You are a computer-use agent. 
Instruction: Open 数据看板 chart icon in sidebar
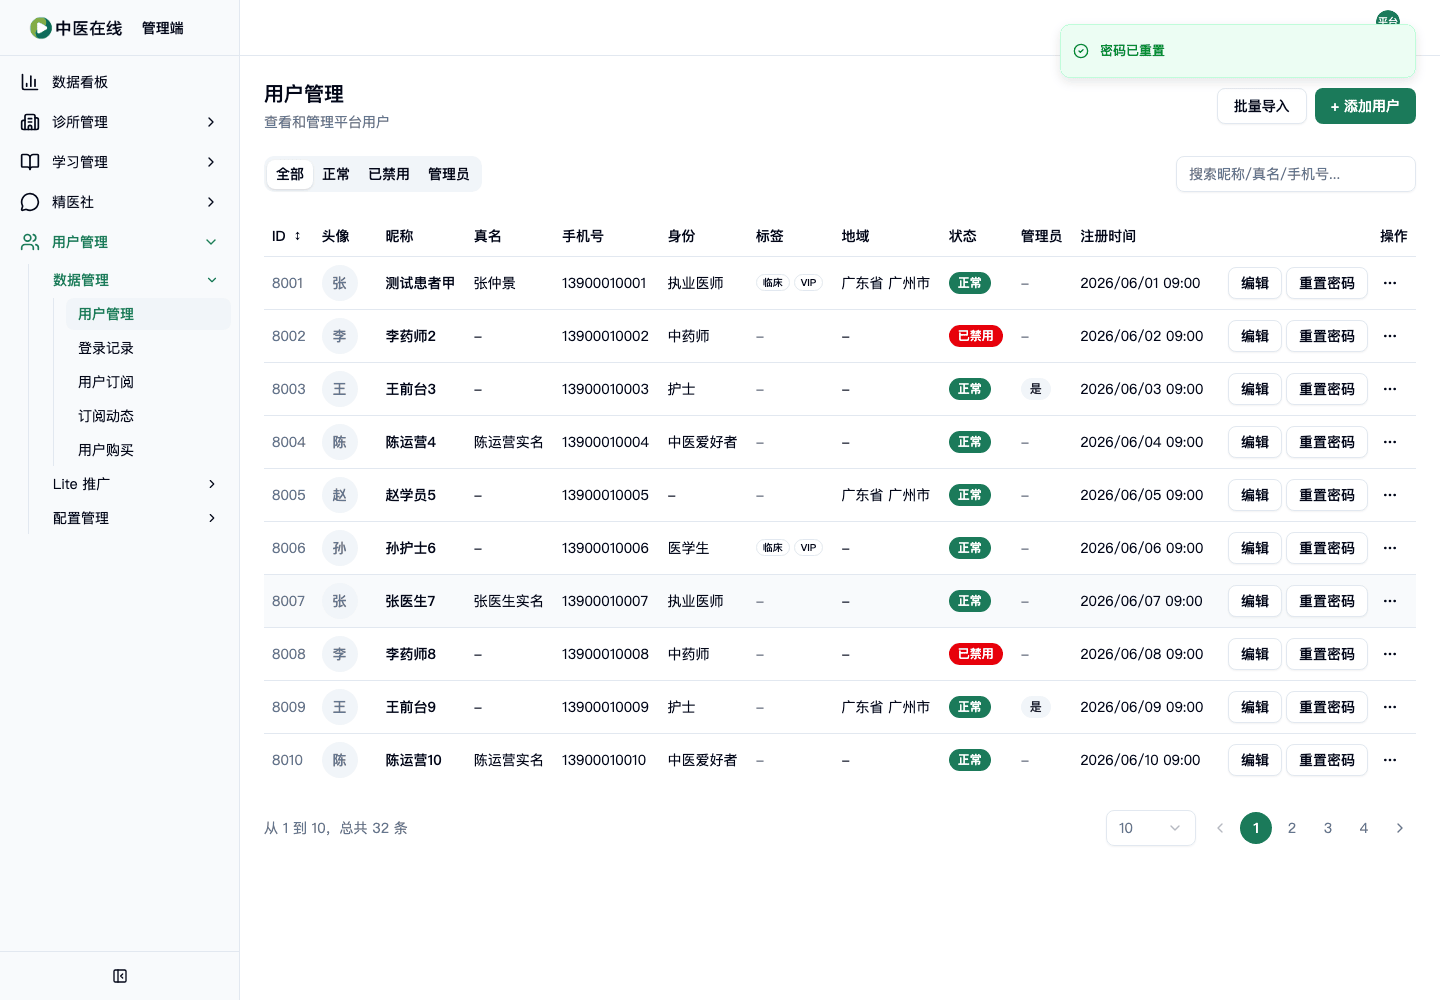[30, 82]
